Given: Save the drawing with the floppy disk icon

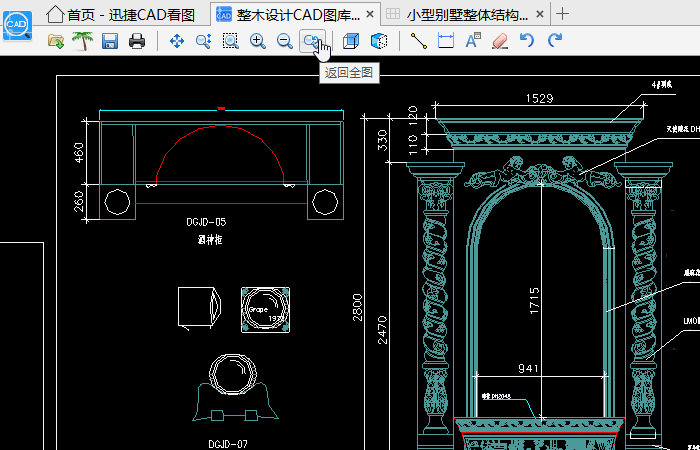Looking at the screenshot, I should click(110, 41).
